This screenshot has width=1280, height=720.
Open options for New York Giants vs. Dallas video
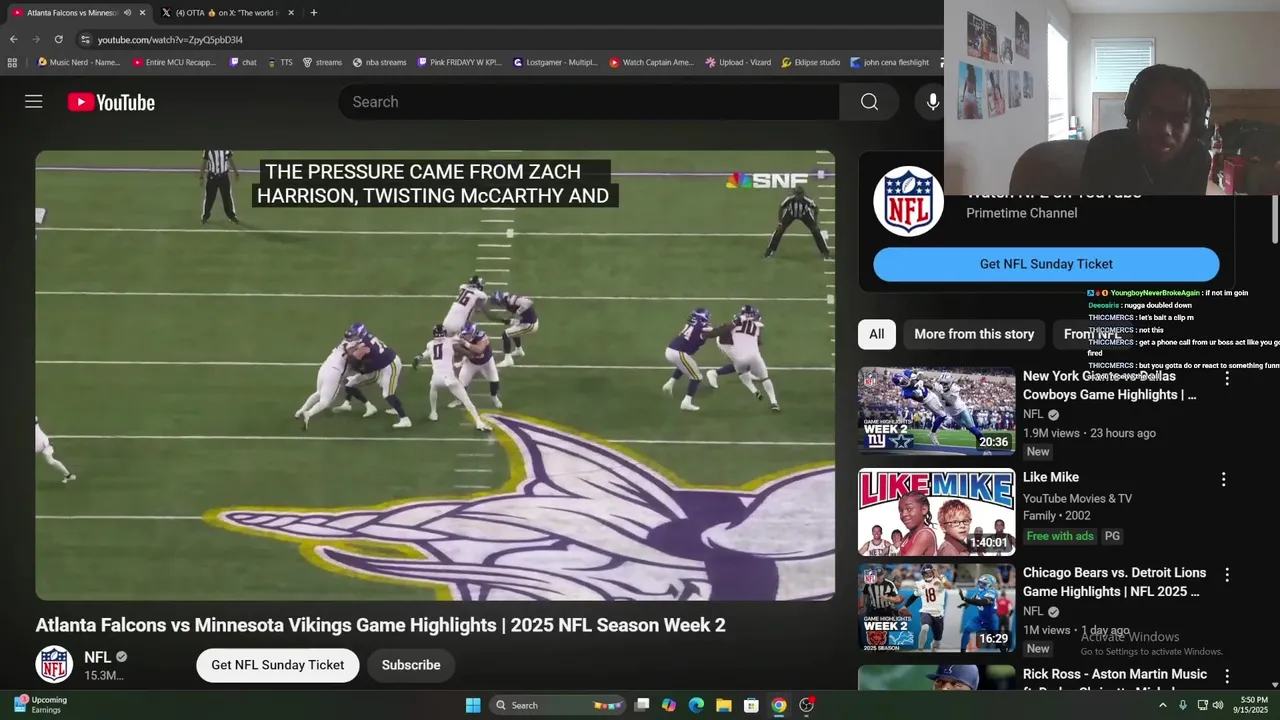[x=1227, y=379]
